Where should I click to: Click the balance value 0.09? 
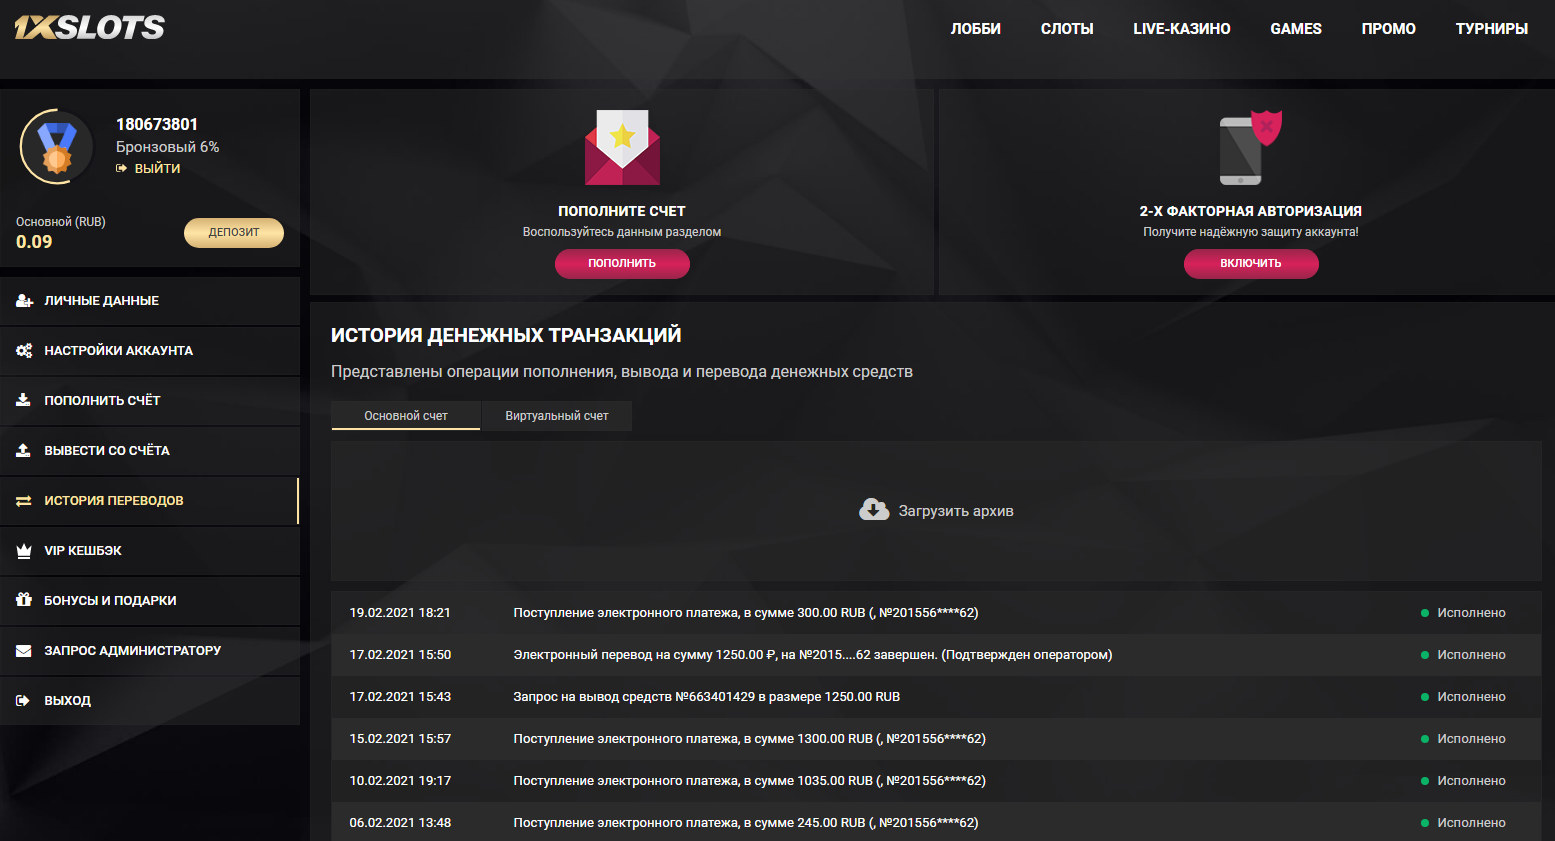point(34,242)
